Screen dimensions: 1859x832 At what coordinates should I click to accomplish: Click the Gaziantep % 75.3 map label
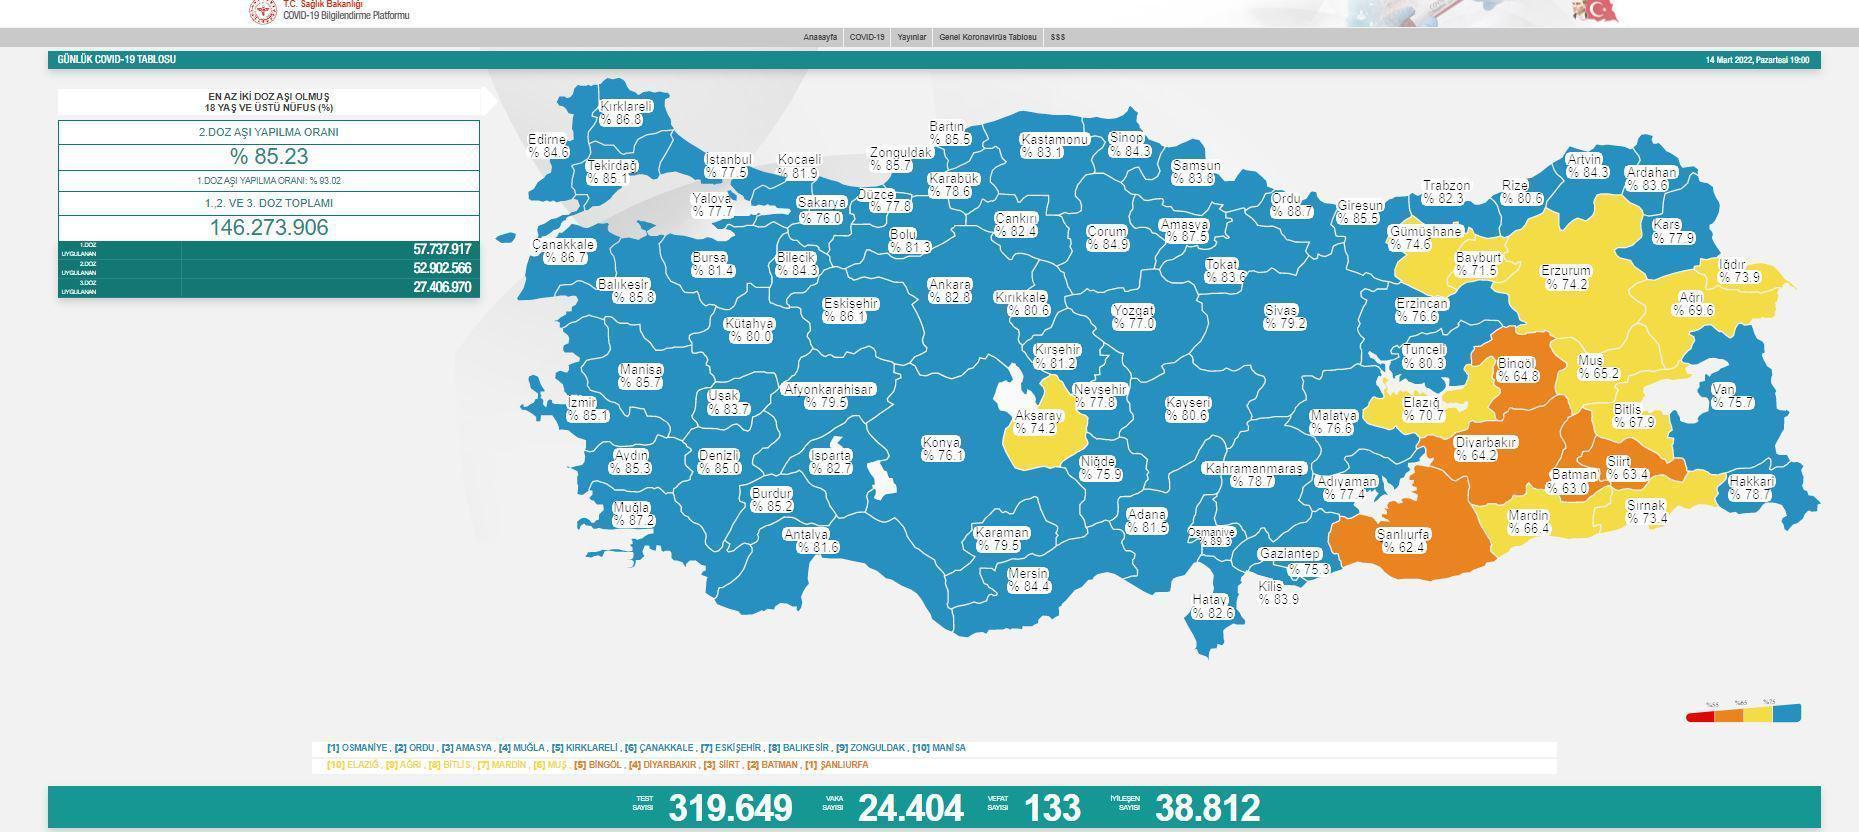[x=1293, y=562]
